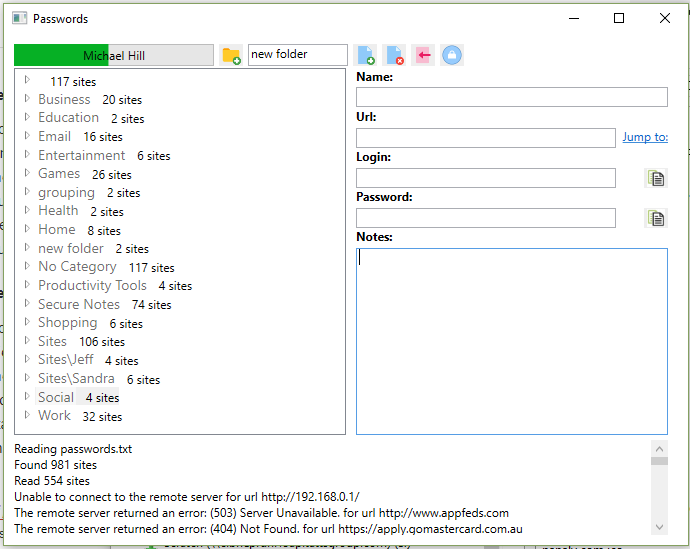Click the blue padlock circle icon
This screenshot has width=690, height=549.
click(452, 55)
